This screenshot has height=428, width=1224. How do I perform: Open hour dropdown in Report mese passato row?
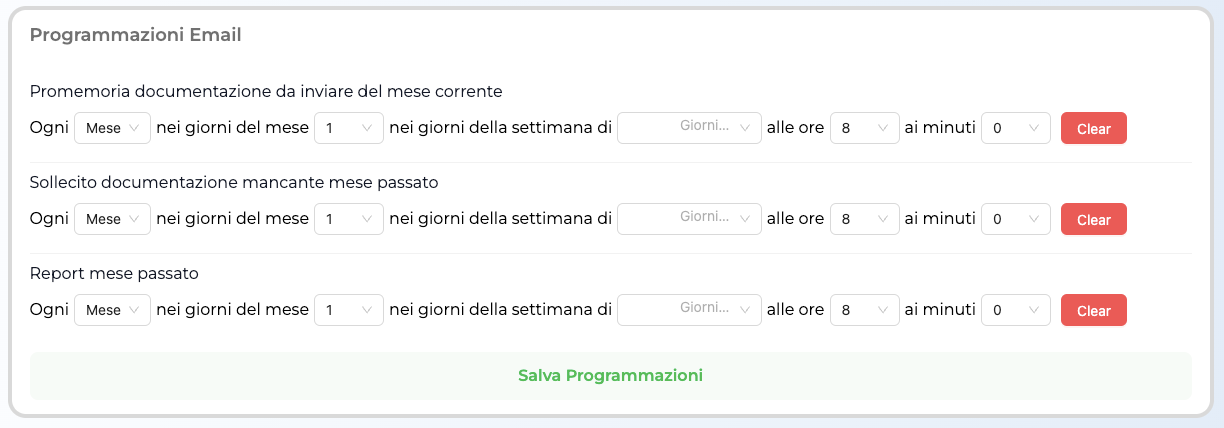click(864, 310)
